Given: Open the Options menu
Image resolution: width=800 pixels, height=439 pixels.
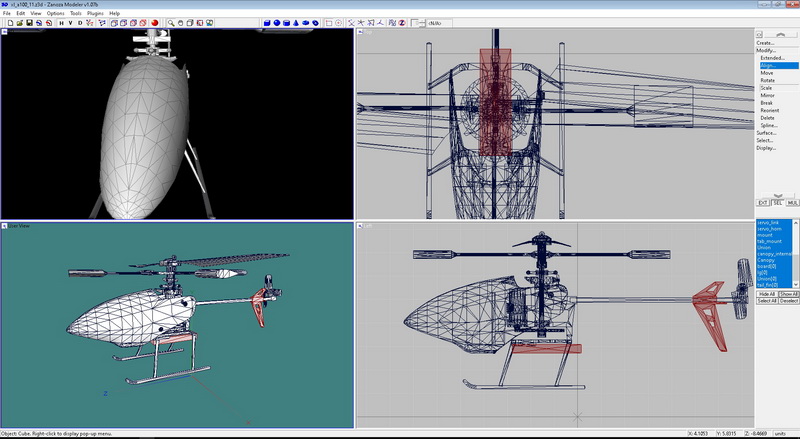Looking at the screenshot, I should pos(55,13).
